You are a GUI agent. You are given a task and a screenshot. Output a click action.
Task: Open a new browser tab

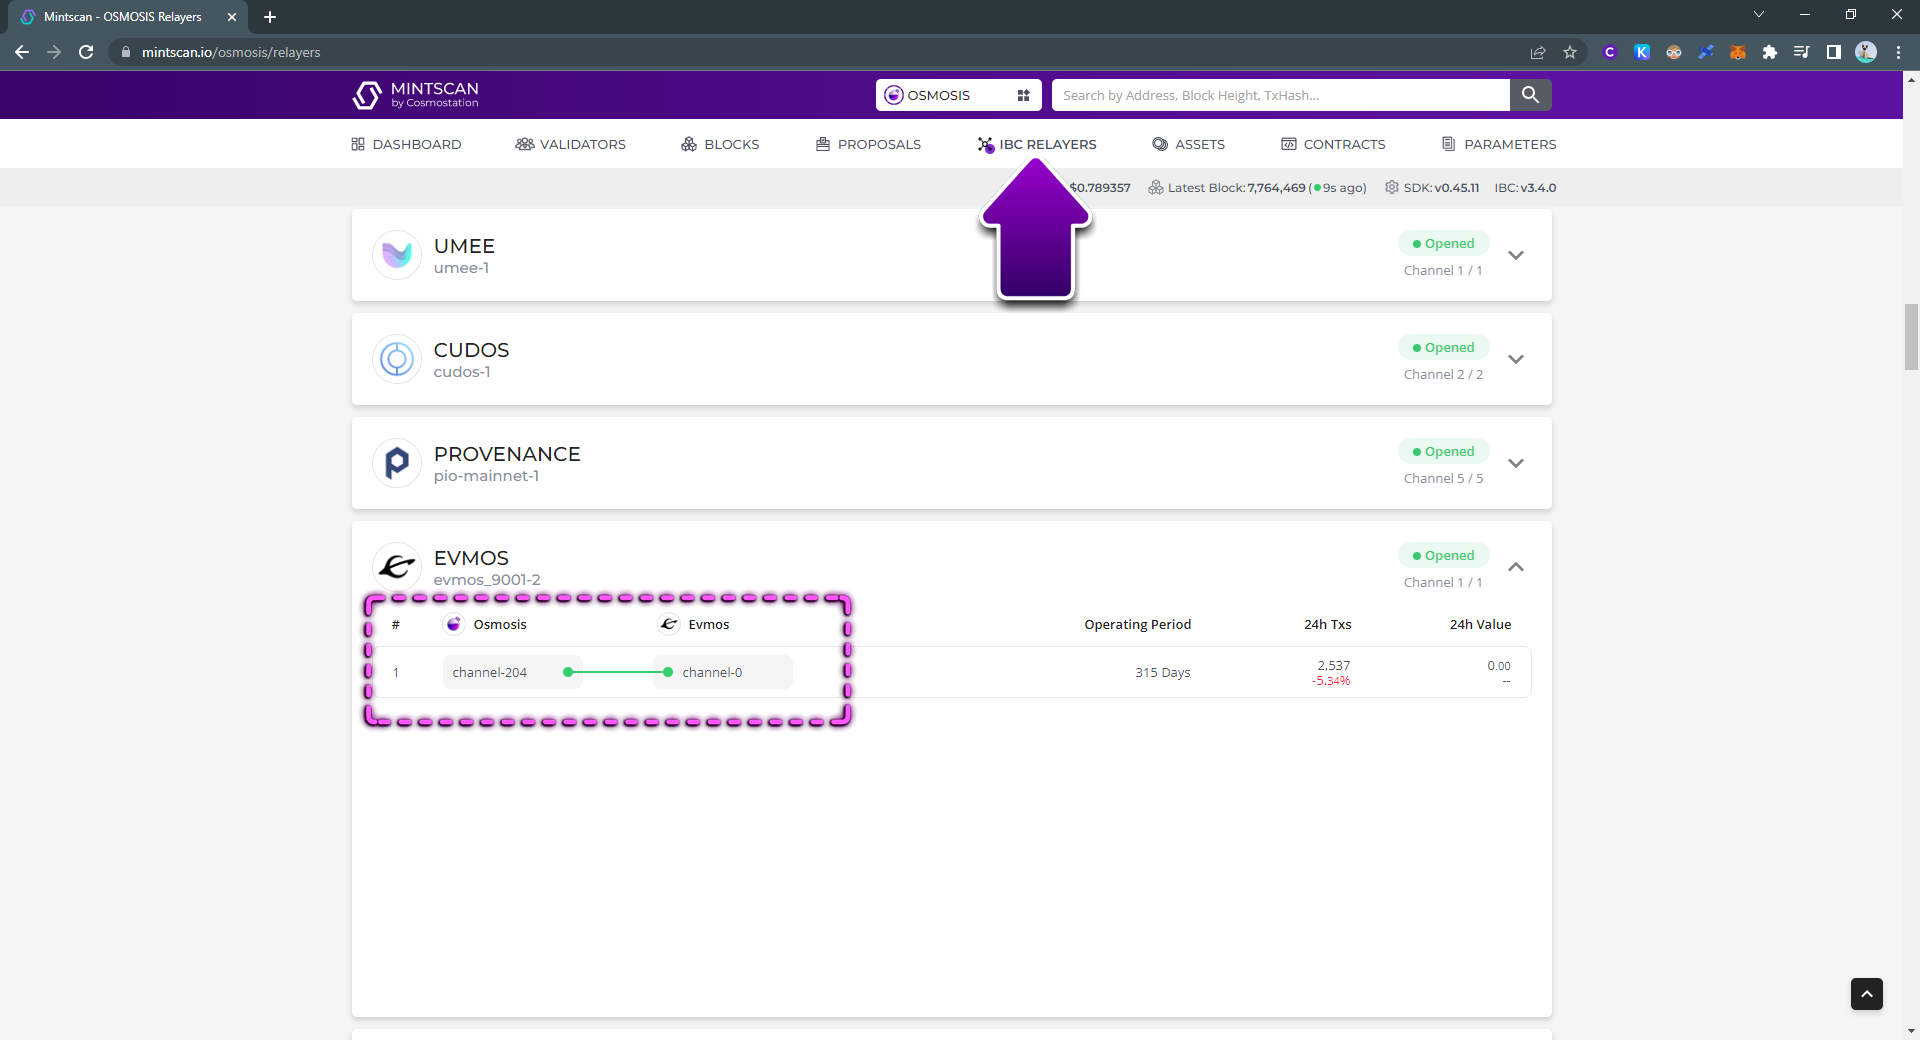coord(270,17)
